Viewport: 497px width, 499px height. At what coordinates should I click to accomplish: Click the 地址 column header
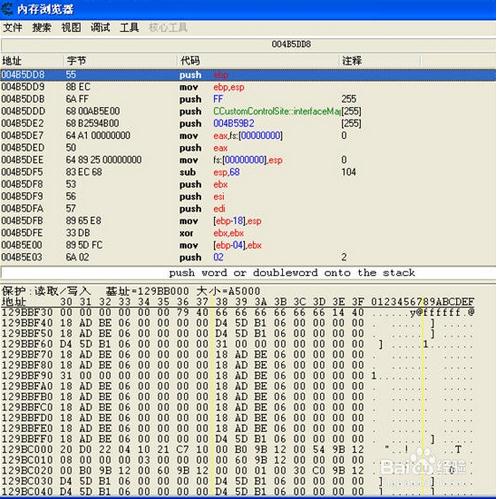click(32, 61)
